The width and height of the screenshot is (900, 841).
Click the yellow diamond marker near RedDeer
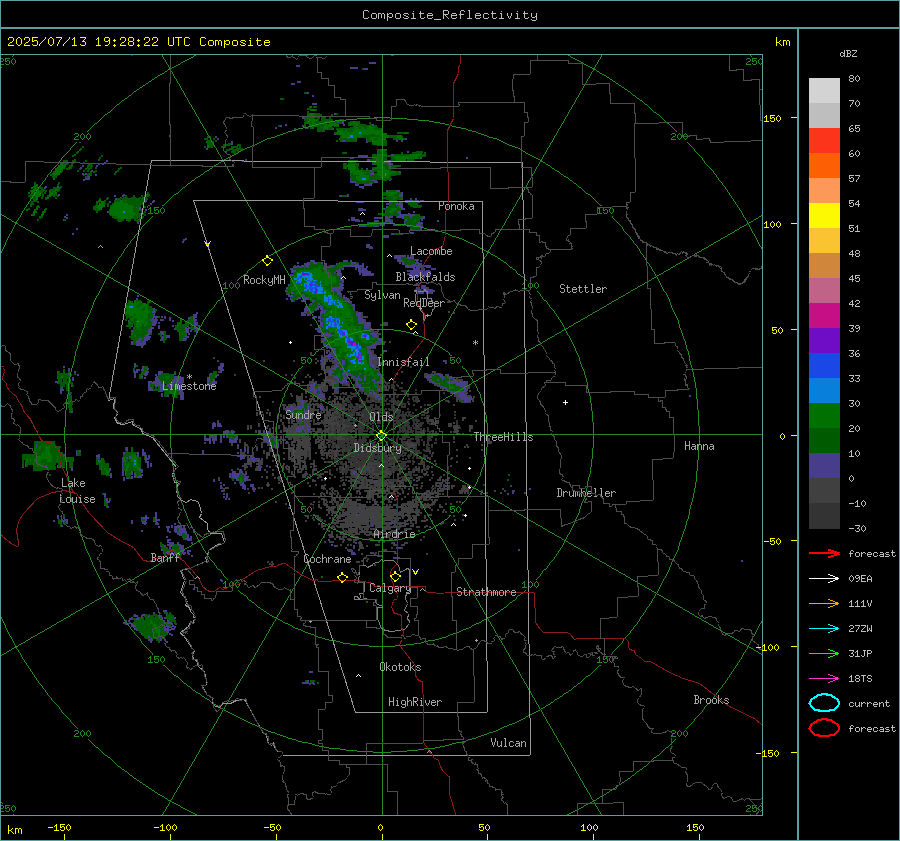[411, 325]
